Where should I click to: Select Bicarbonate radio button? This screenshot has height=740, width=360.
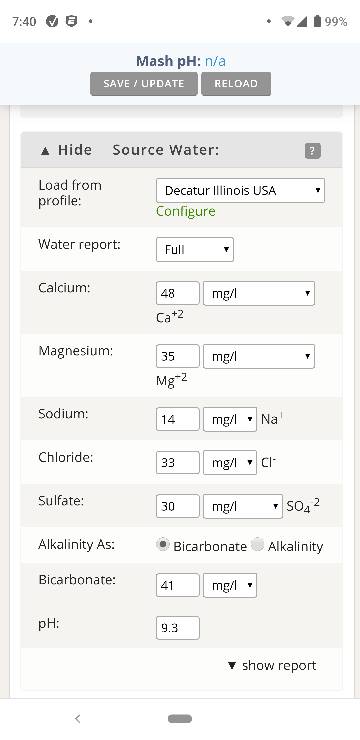[x=163, y=545]
